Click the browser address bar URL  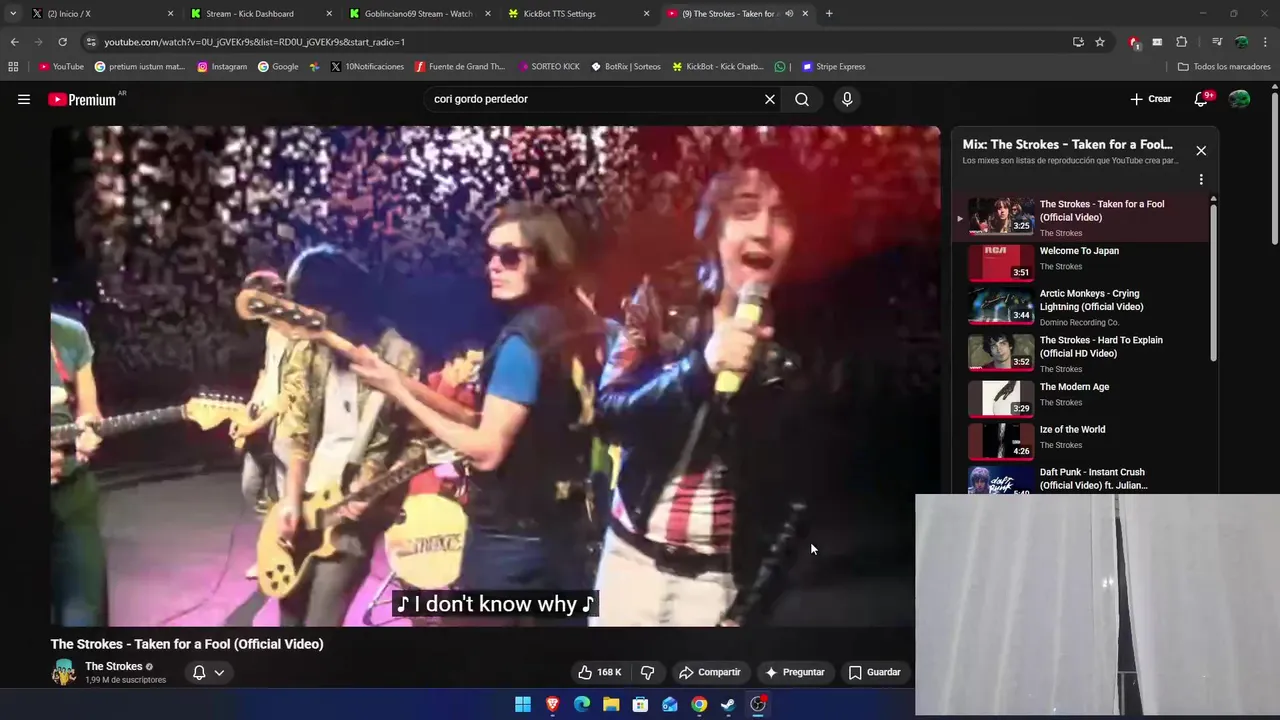click(254, 42)
